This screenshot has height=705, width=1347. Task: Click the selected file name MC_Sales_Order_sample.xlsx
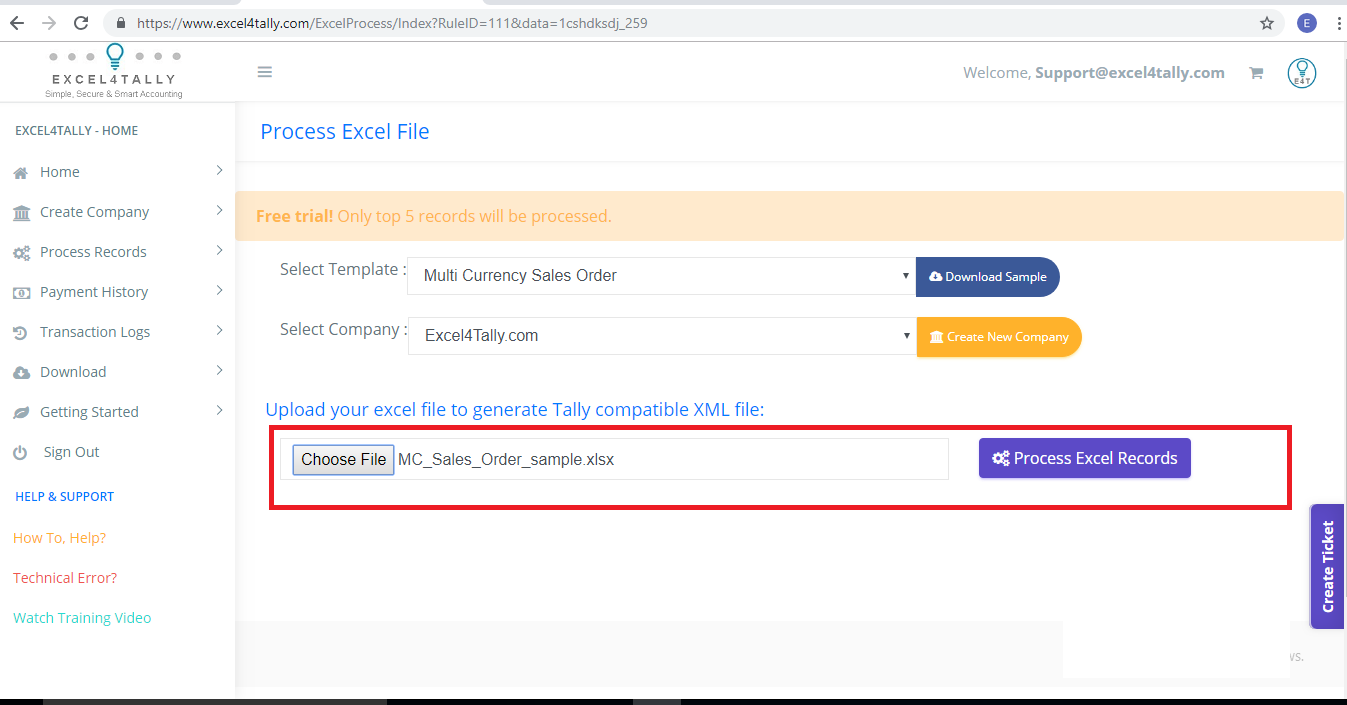point(506,460)
